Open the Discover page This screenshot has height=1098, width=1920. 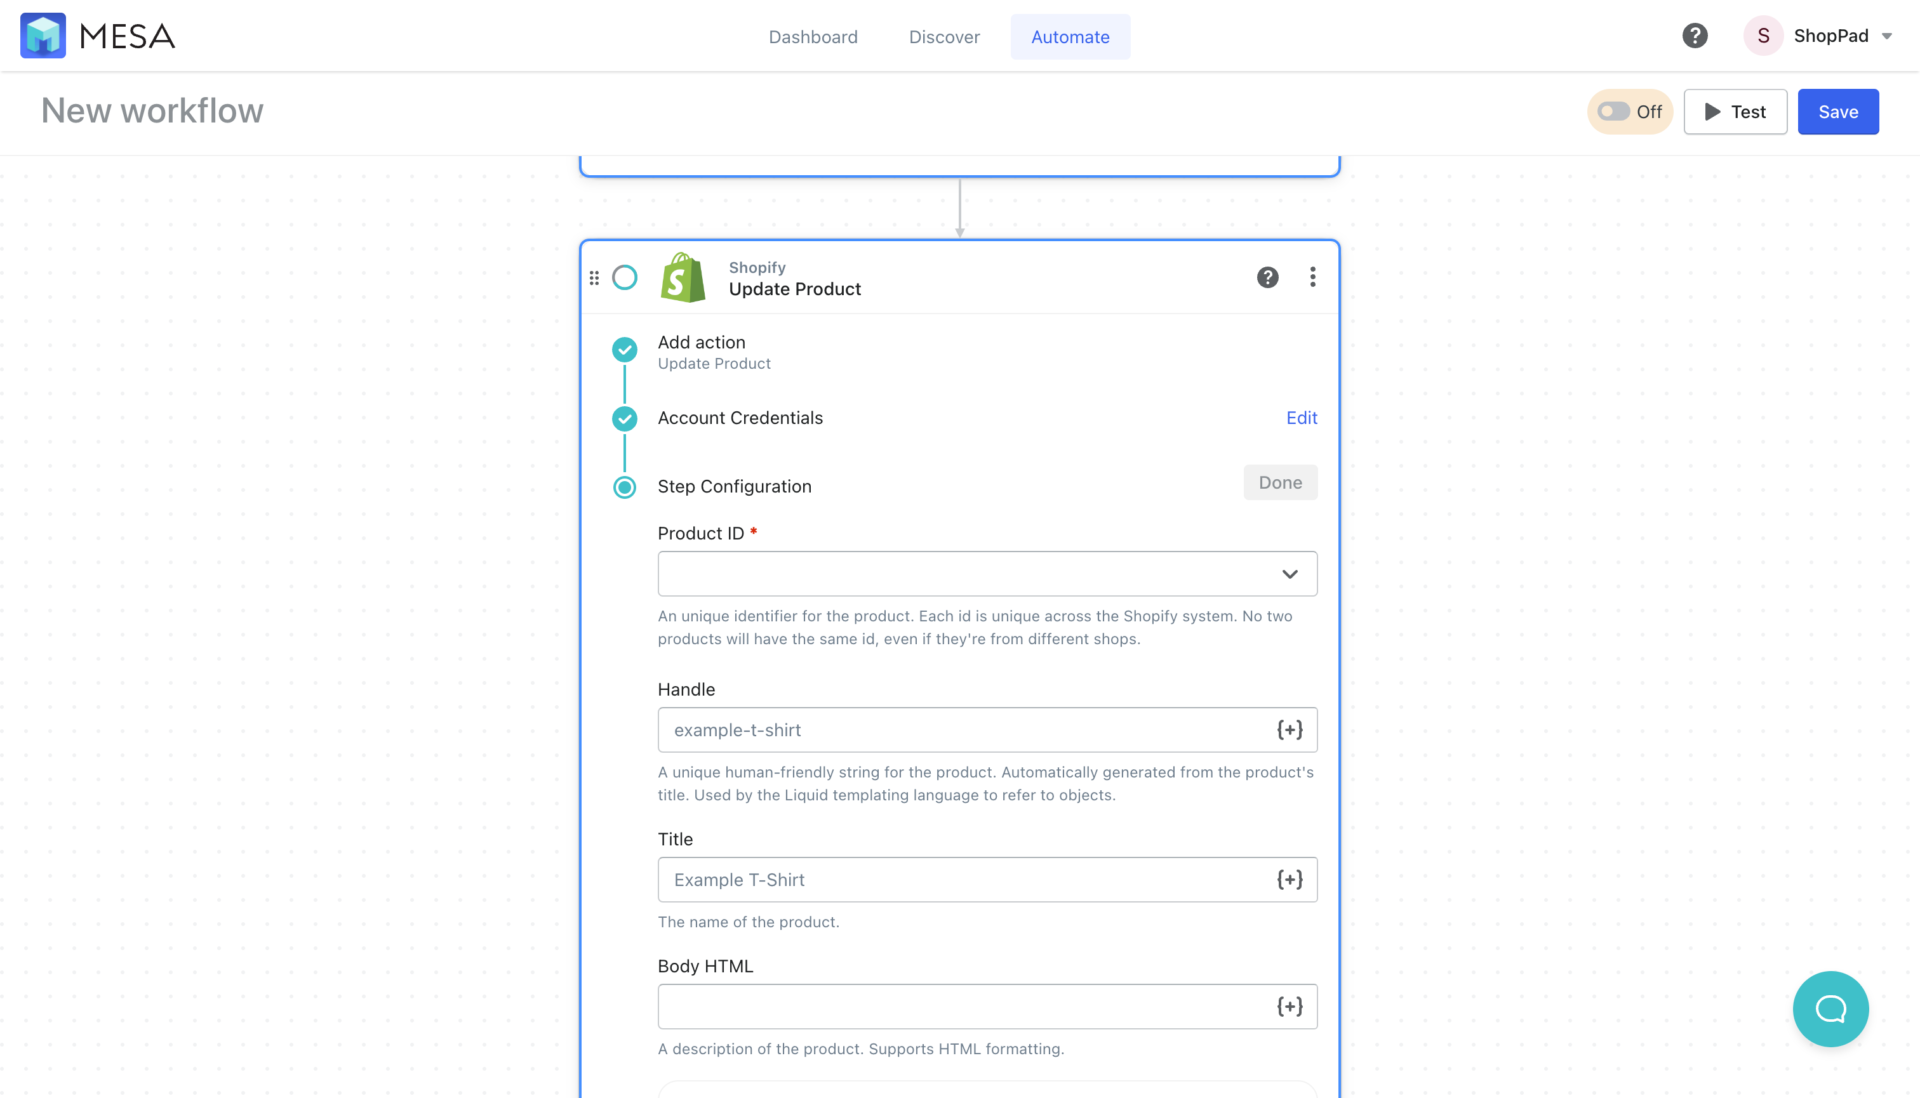(944, 36)
